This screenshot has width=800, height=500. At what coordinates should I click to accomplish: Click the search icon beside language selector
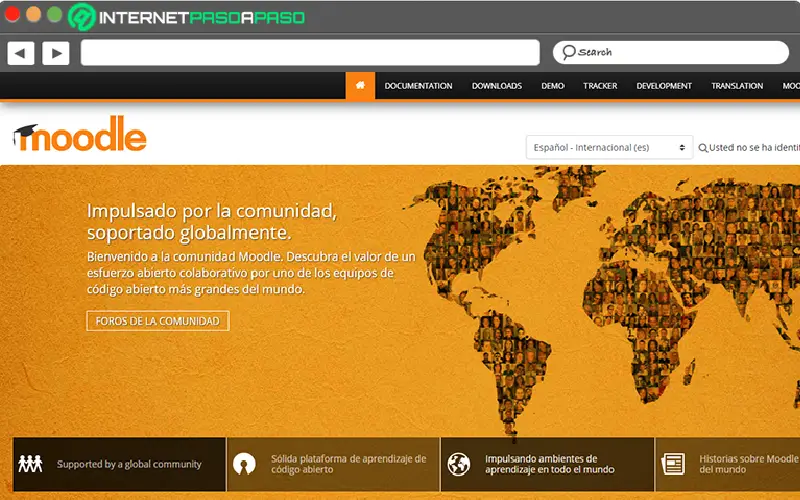click(703, 148)
